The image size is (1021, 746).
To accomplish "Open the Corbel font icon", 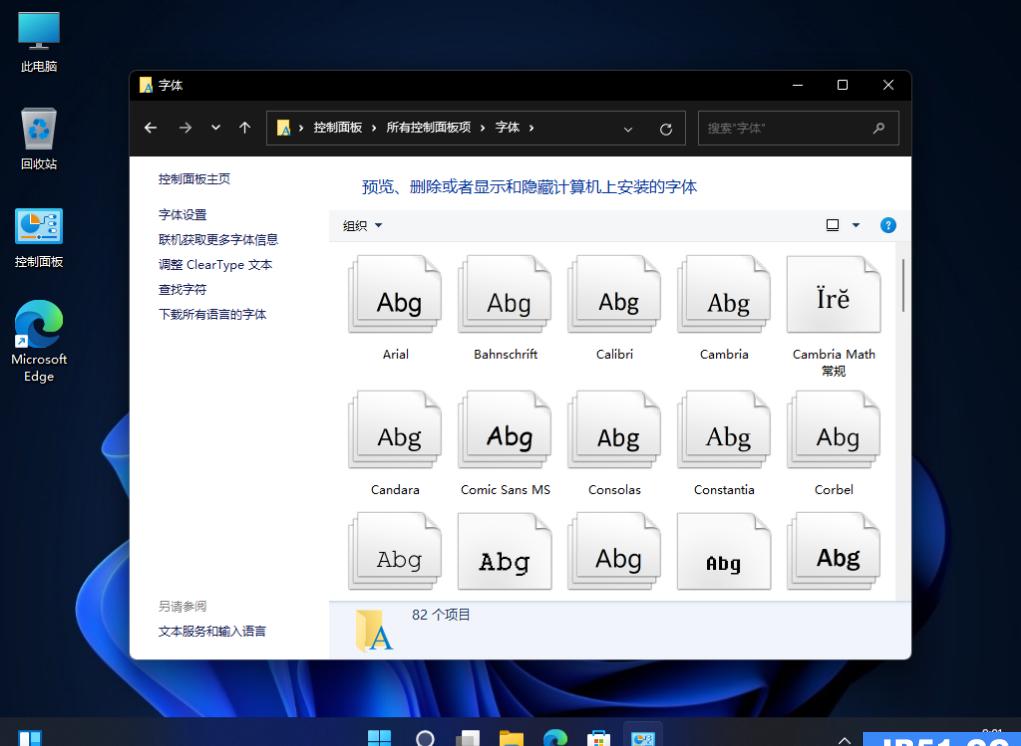I will pos(833,430).
